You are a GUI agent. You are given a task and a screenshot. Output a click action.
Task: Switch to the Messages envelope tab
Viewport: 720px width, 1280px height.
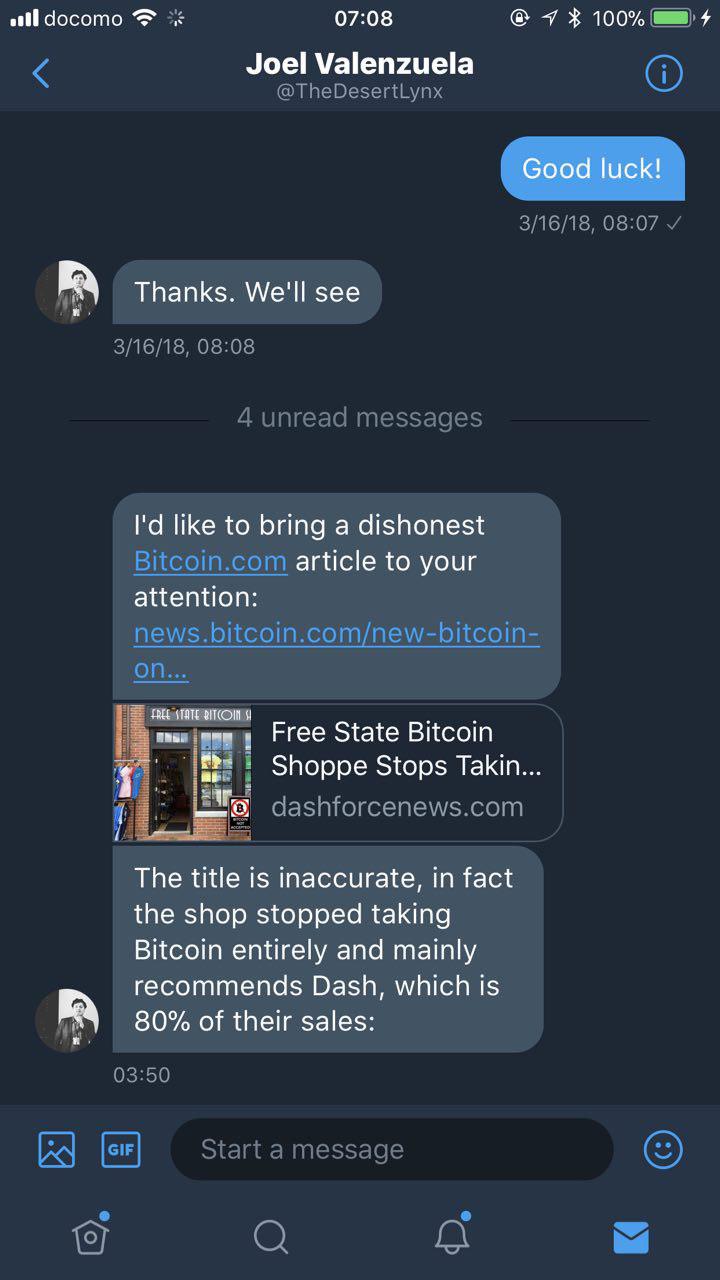(x=631, y=1238)
